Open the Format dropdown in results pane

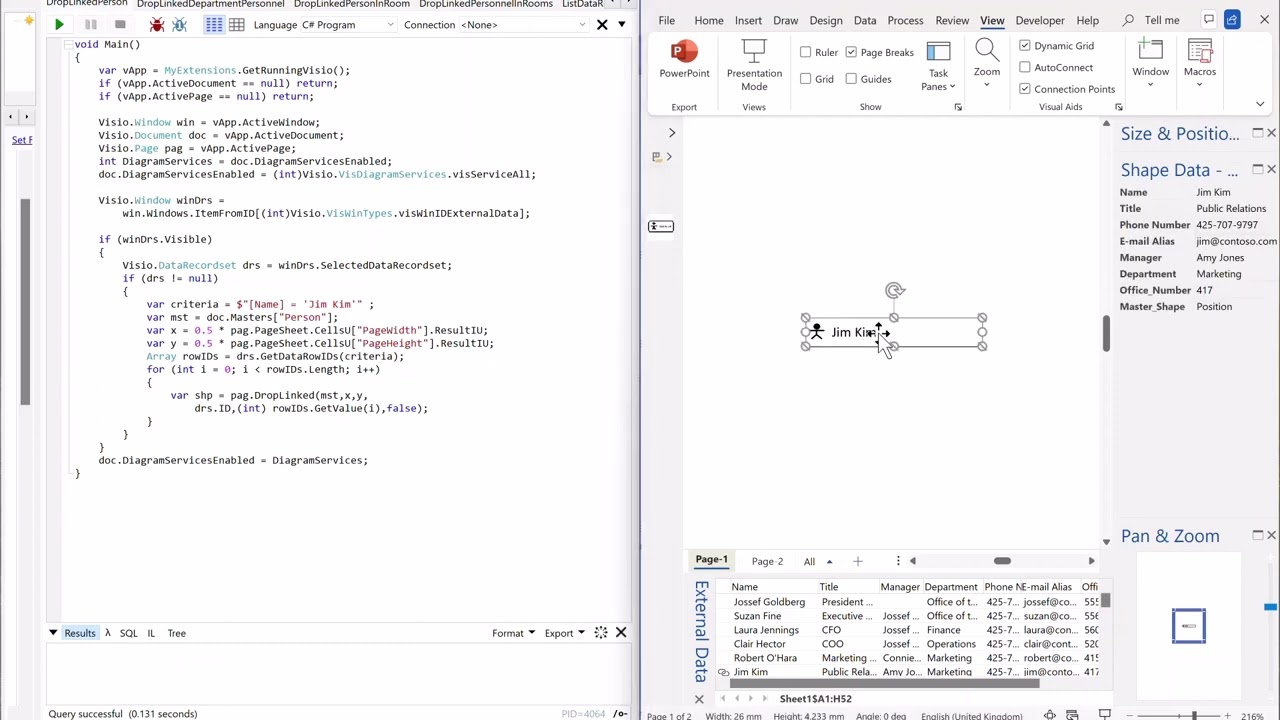pyautogui.click(x=513, y=633)
